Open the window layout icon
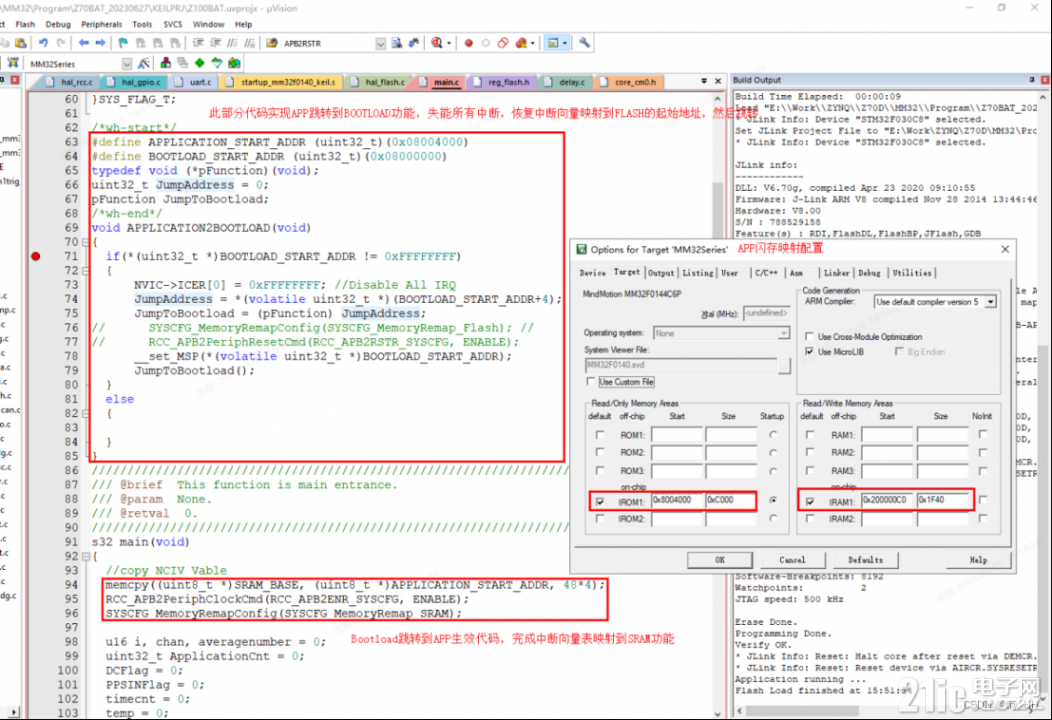1052x720 pixels. [x=553, y=43]
